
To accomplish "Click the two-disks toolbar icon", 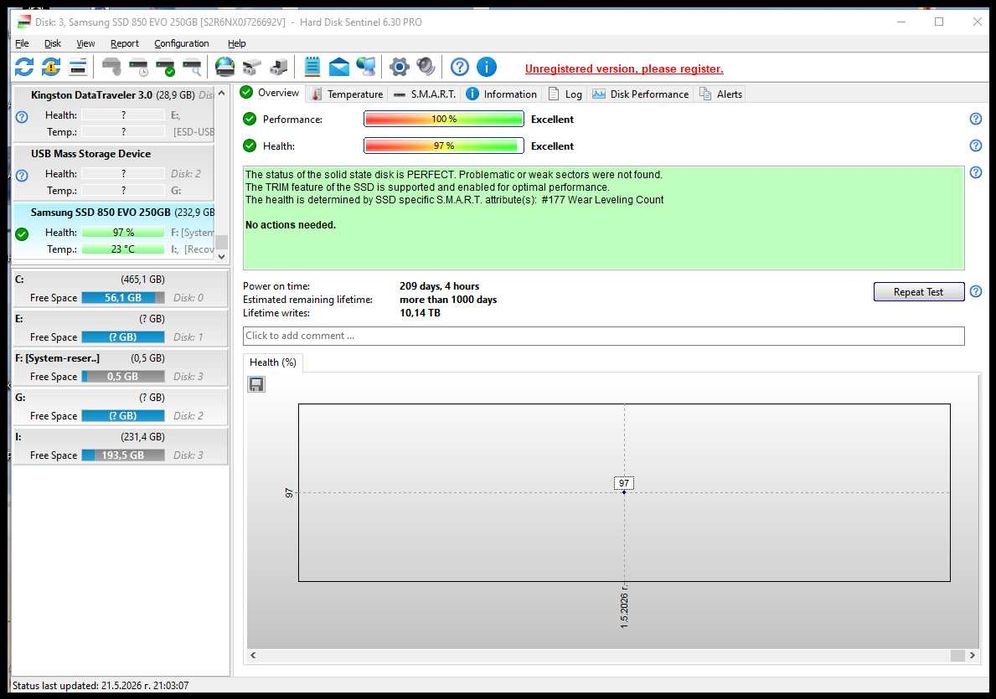I will pos(252,67).
